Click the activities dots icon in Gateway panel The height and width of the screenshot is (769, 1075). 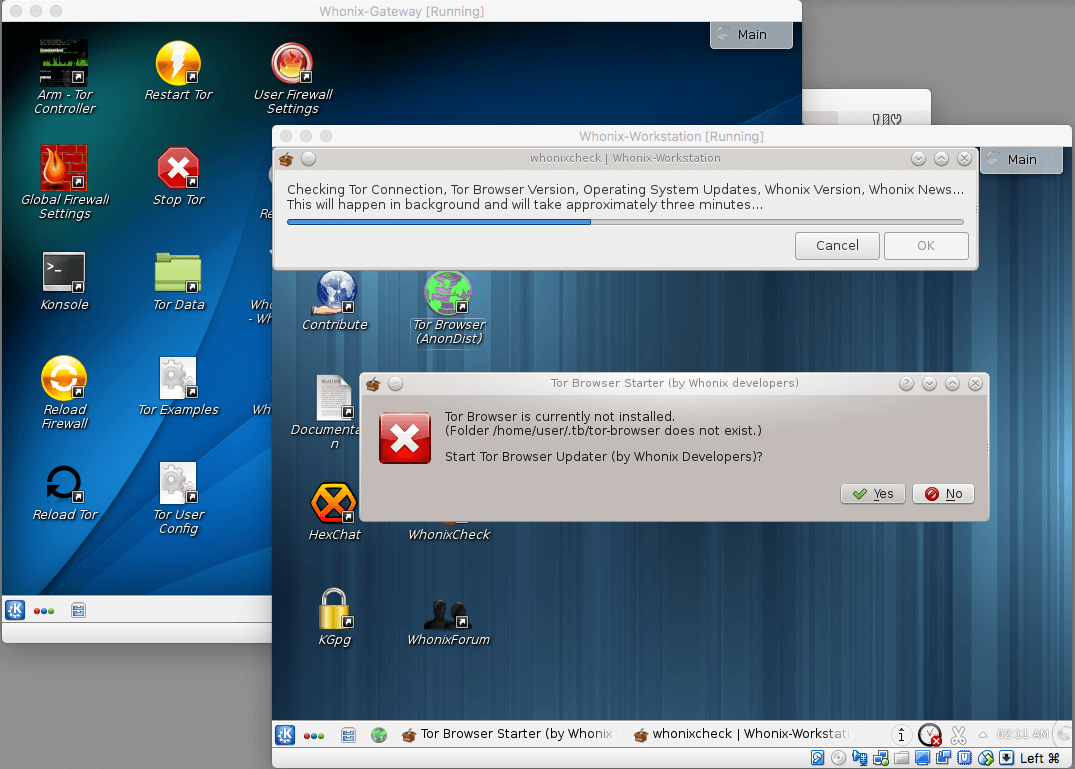(44, 611)
